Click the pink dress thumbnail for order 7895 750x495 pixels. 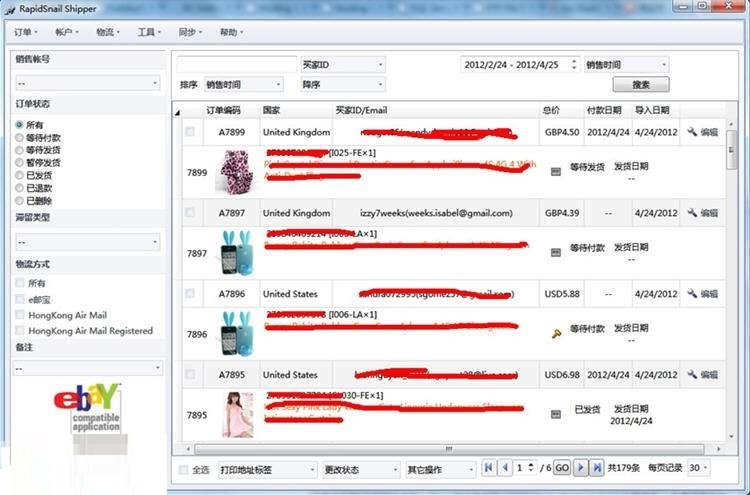click(x=237, y=414)
